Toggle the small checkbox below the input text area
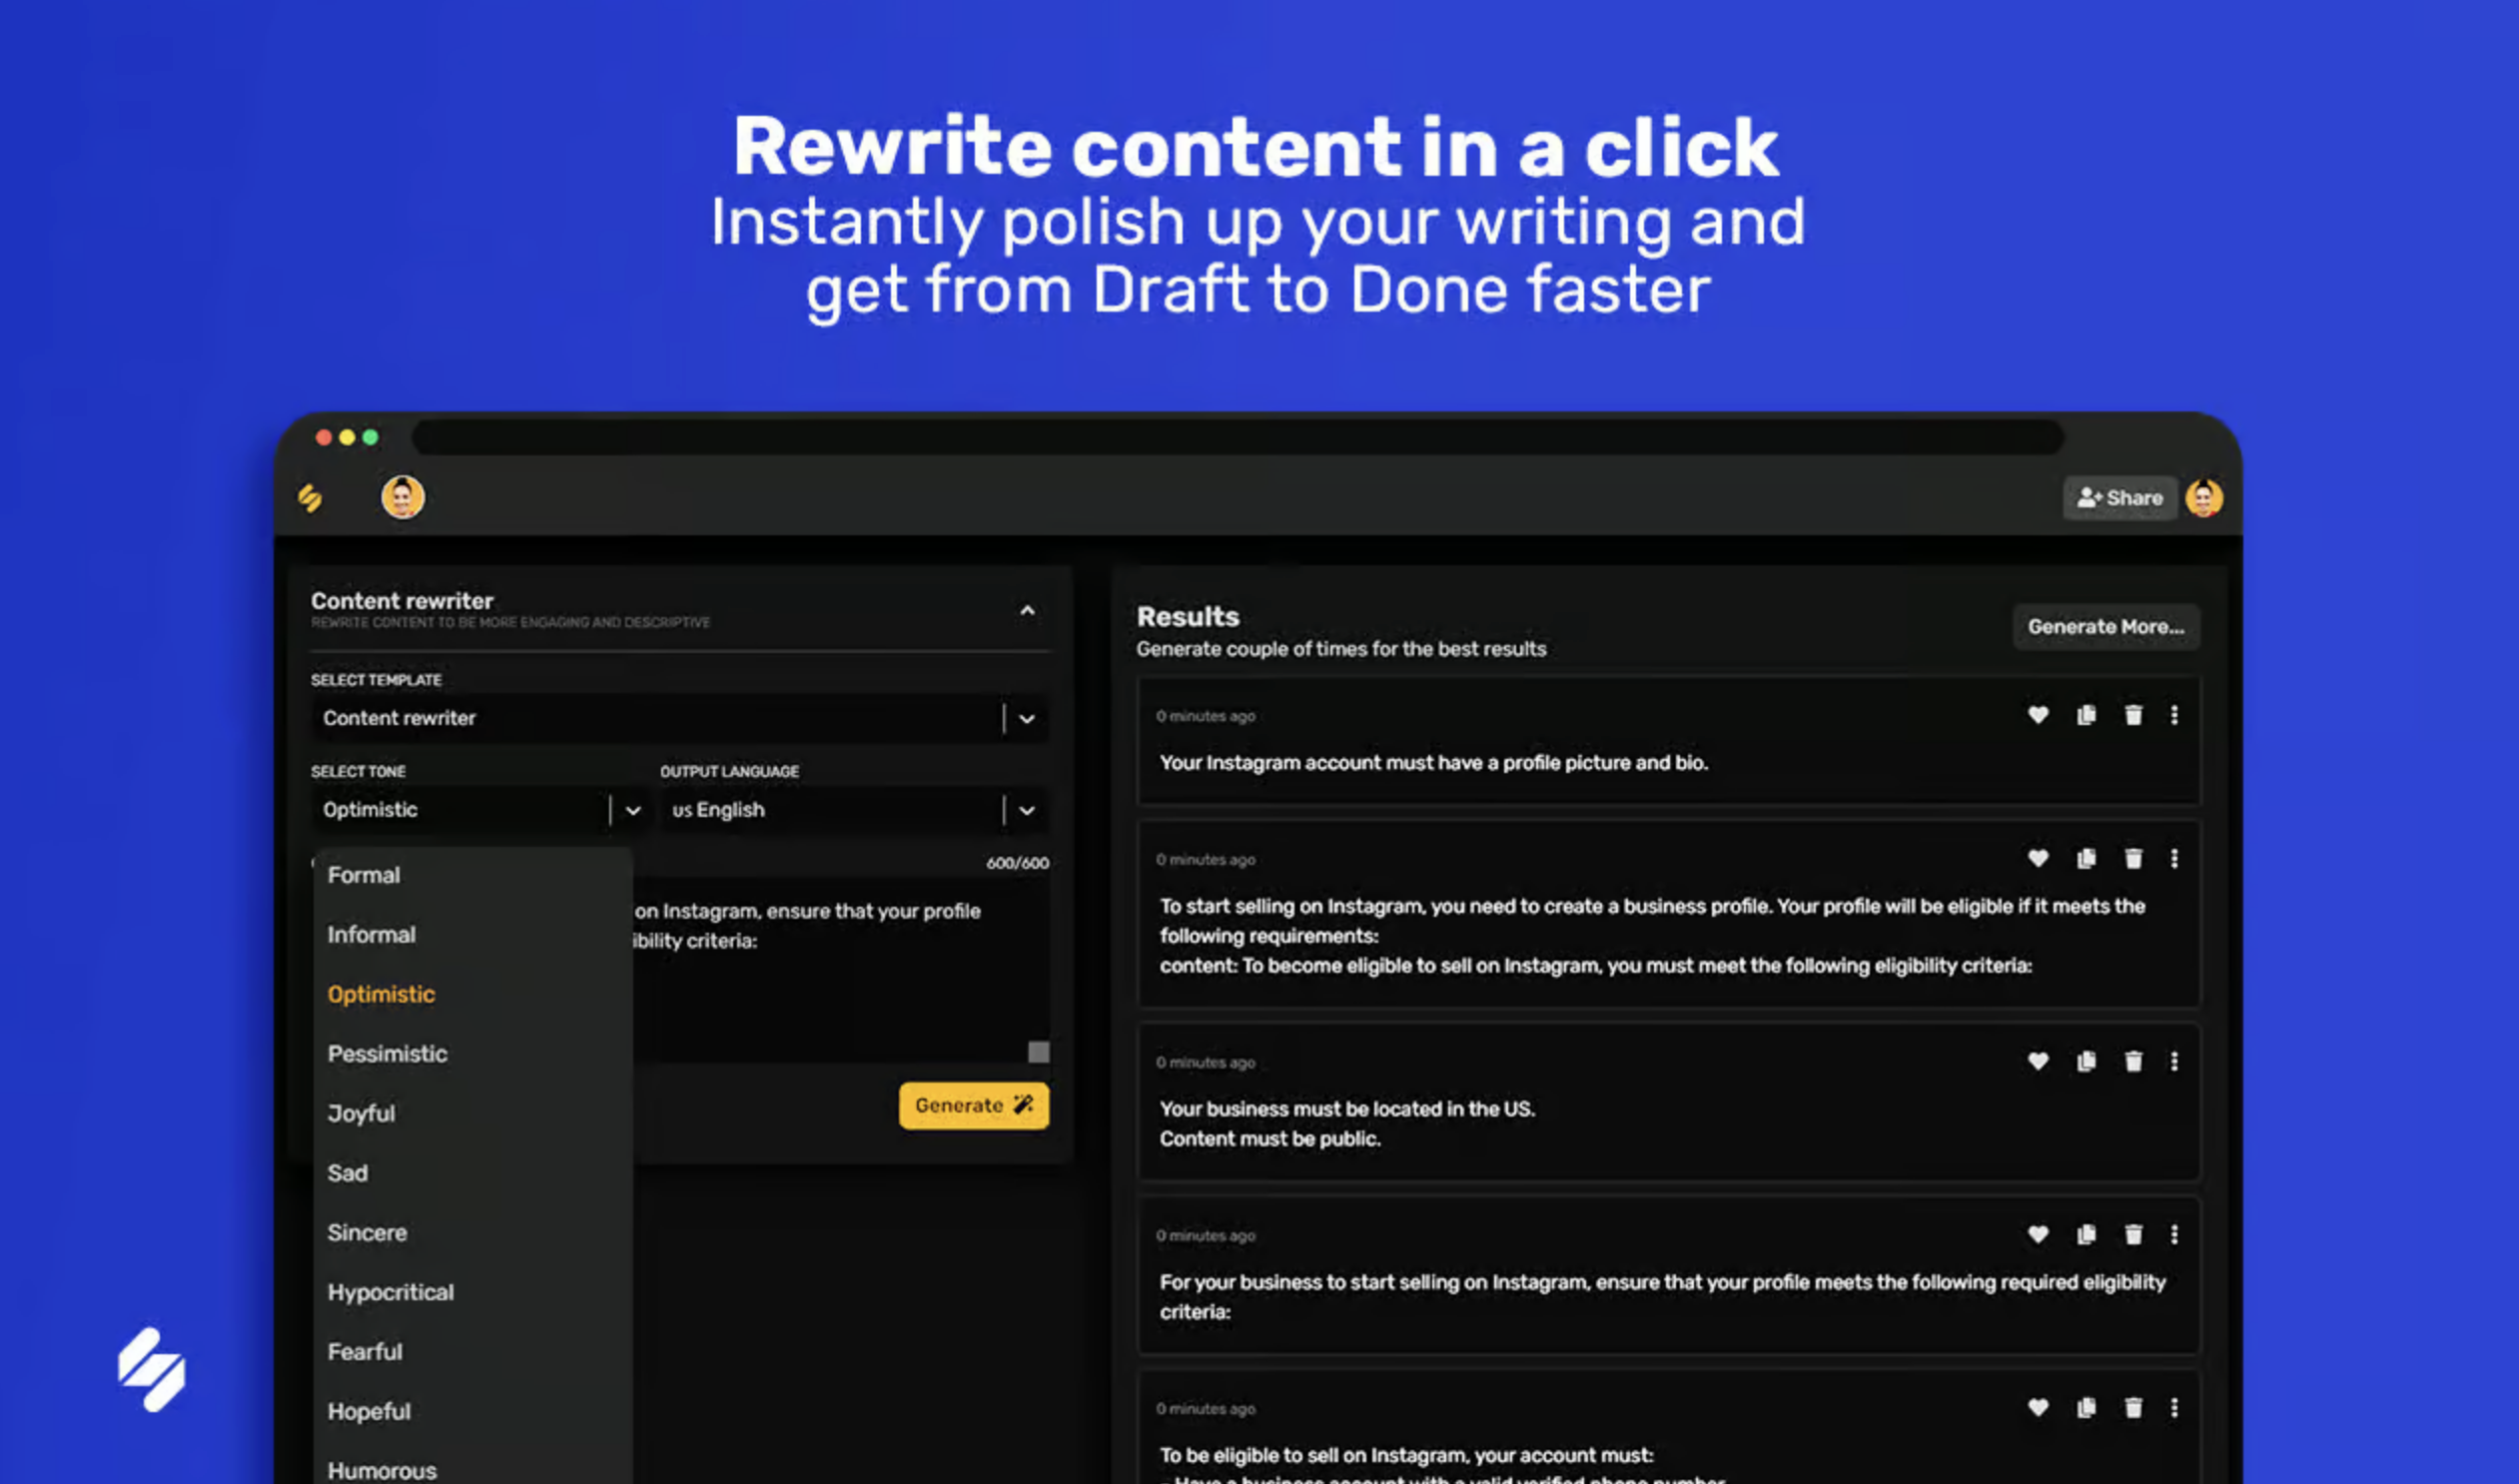Screen dimensions: 2519x1484 tap(1038, 1053)
